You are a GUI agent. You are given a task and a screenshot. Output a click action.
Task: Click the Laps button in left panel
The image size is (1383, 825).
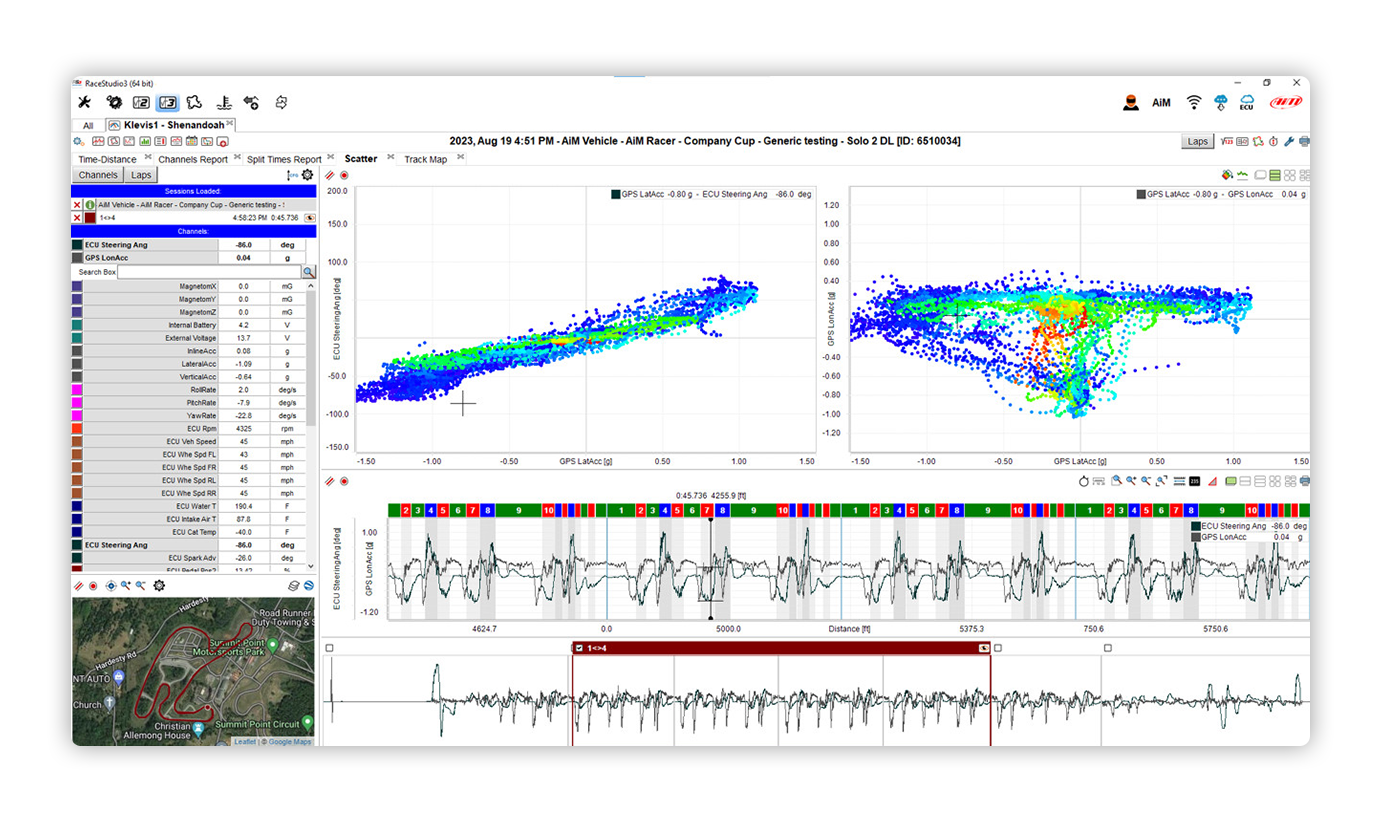141,175
